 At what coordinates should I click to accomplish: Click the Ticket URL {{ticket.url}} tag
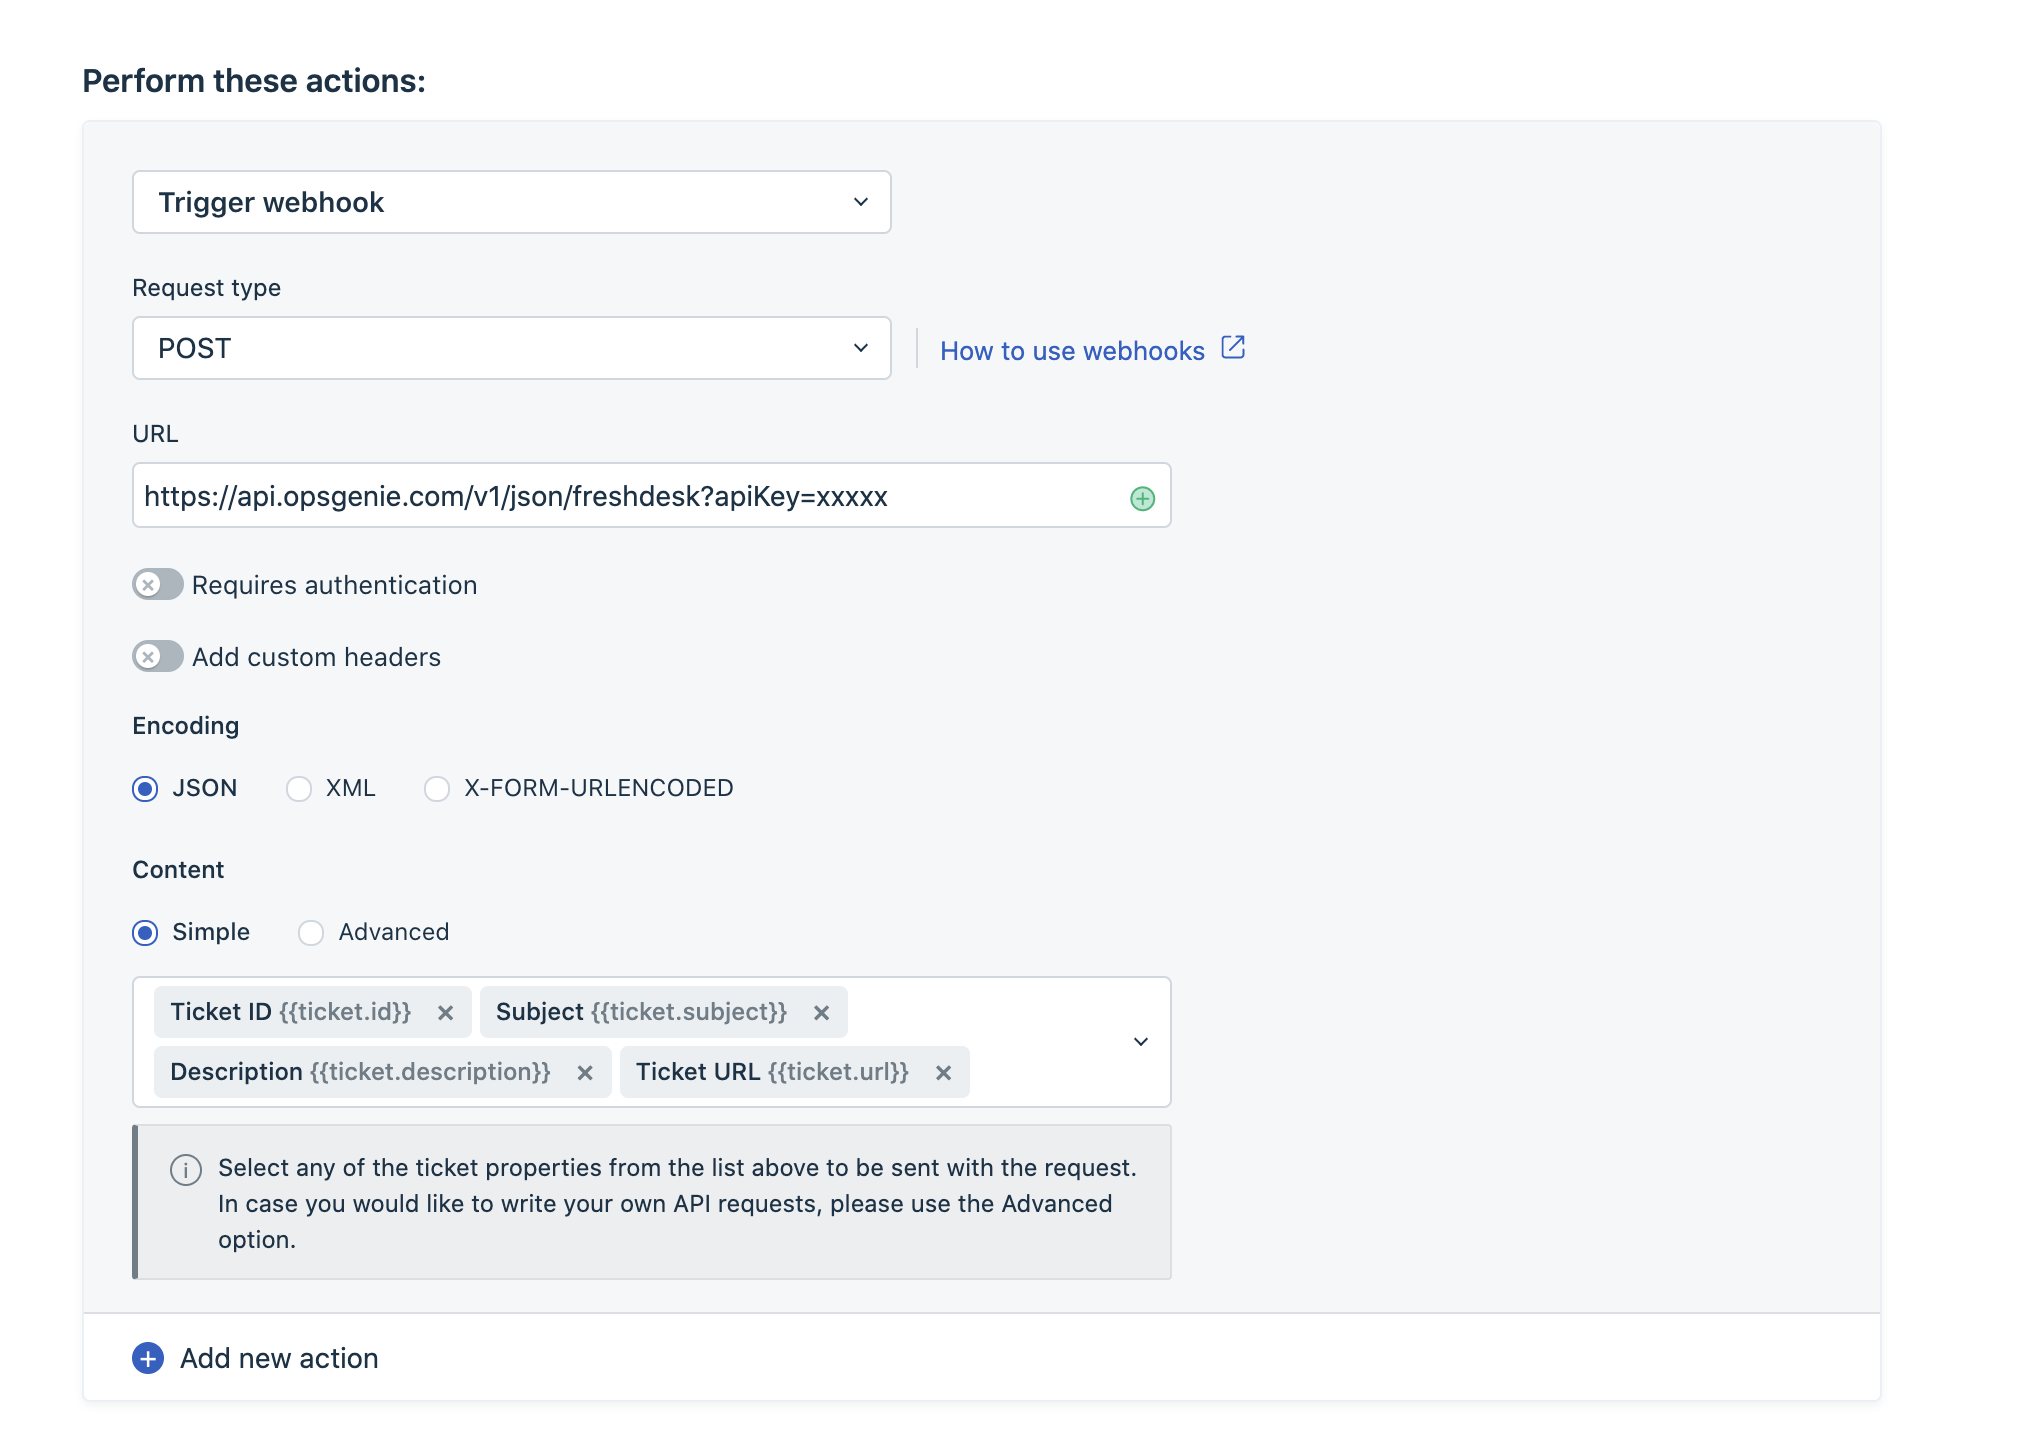(x=794, y=1072)
